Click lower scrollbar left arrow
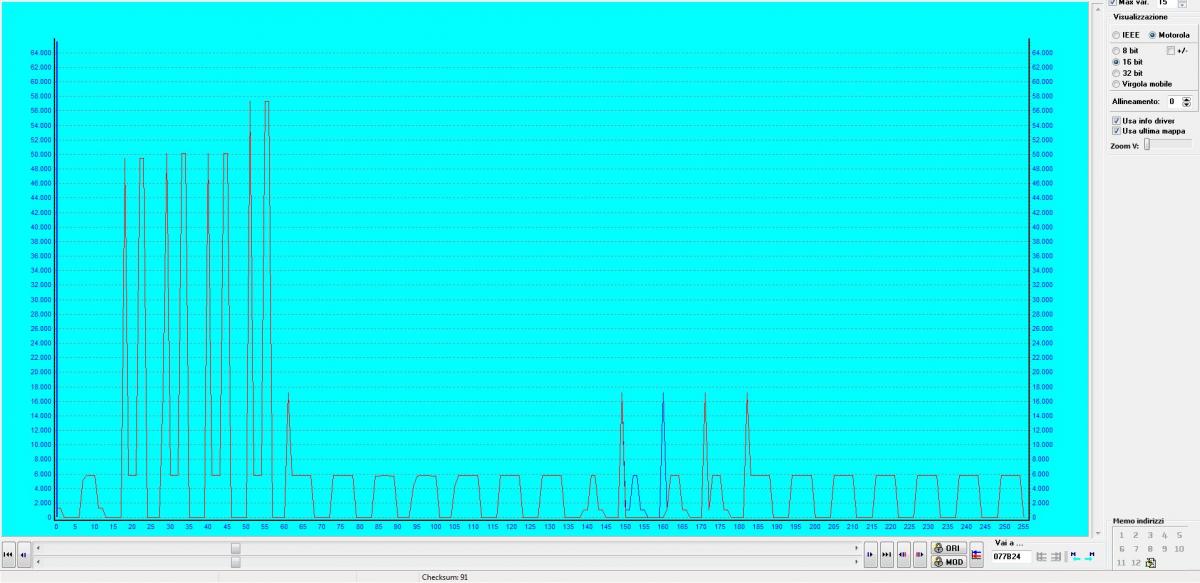 tap(40, 562)
